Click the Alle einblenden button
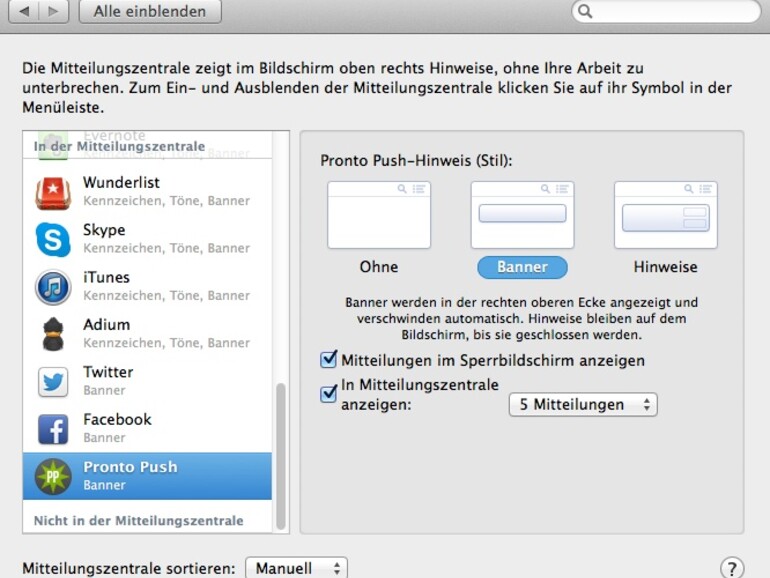Image resolution: width=770 pixels, height=578 pixels. 150,11
